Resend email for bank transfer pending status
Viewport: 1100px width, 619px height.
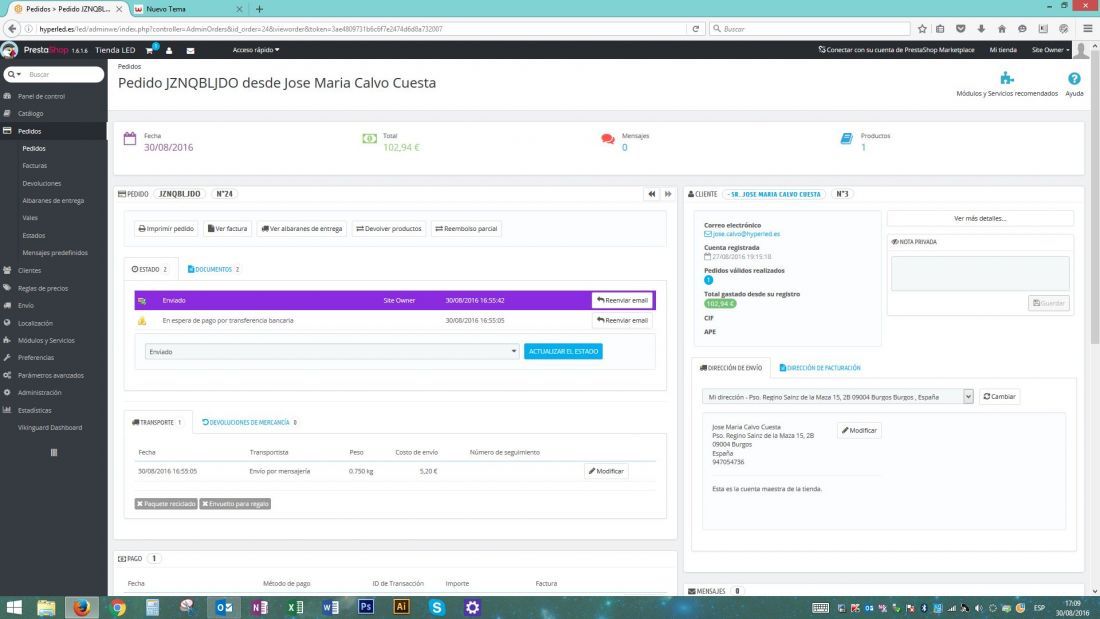[x=622, y=320]
